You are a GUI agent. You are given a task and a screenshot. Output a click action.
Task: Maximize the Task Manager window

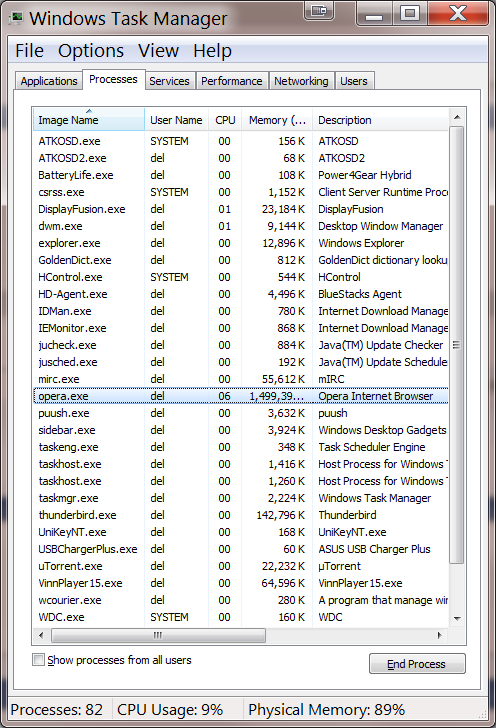(410, 13)
